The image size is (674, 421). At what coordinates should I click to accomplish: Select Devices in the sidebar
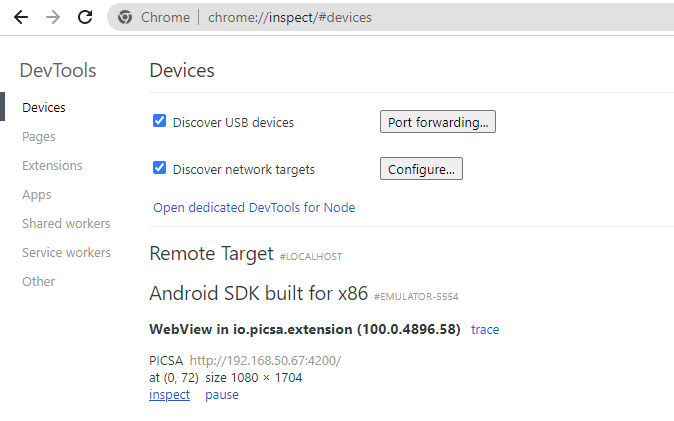pos(44,107)
